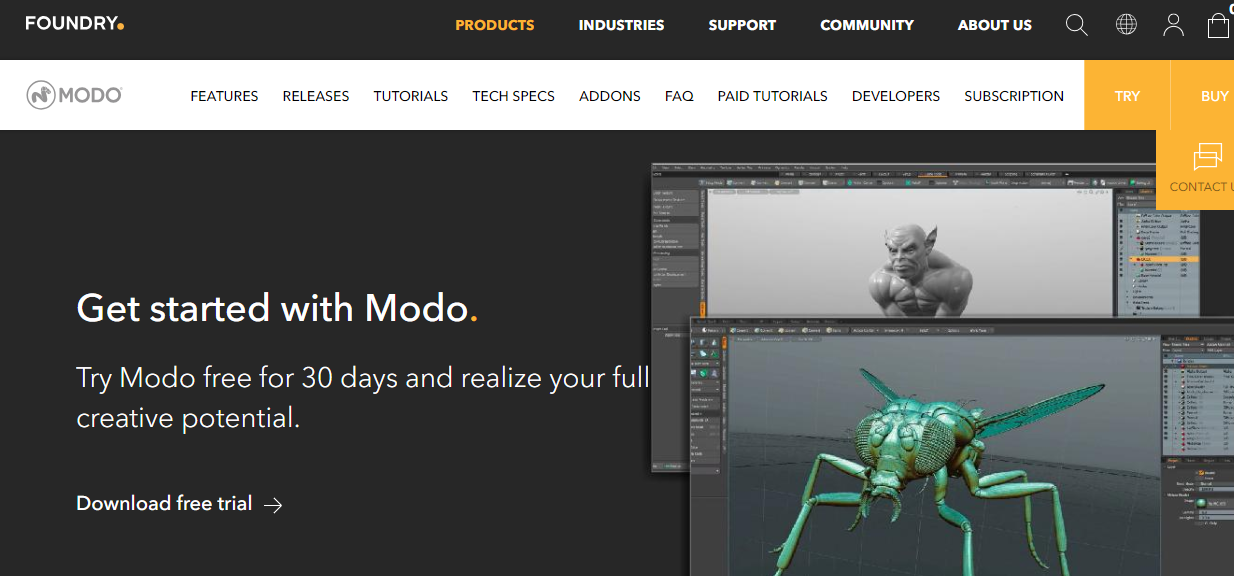This screenshot has height=576, width=1234.
Task: Click the globe language icon
Action: pos(1126,25)
